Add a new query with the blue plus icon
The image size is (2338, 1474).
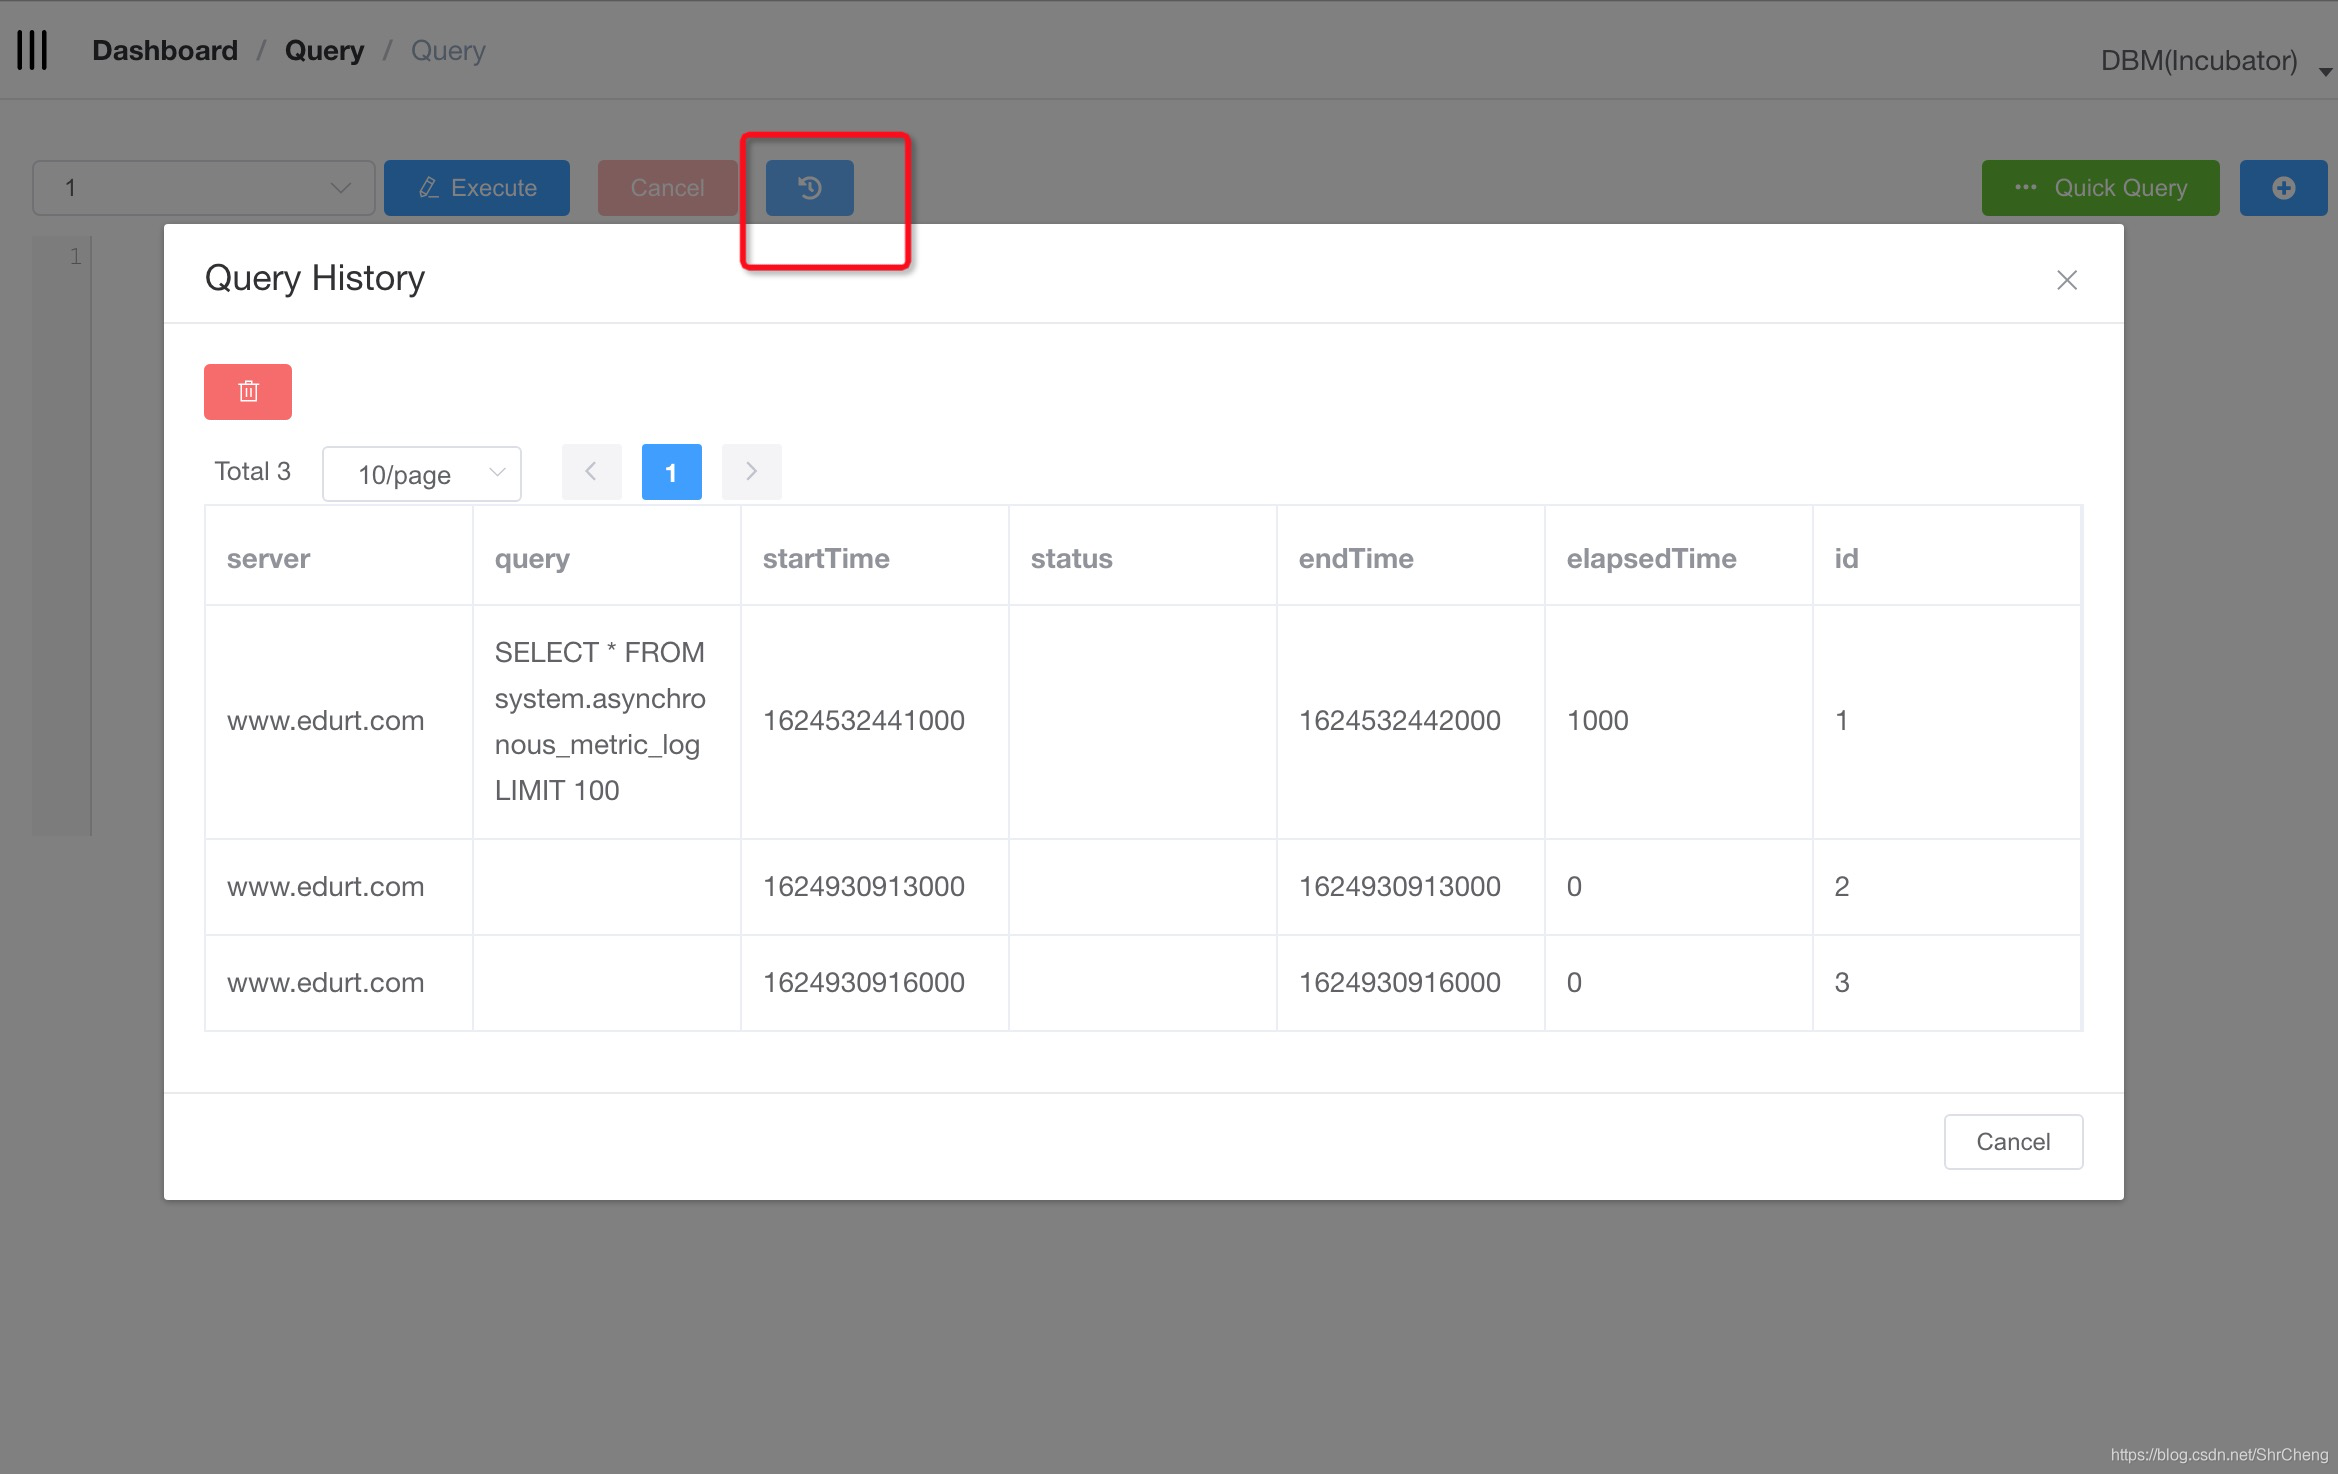point(2282,187)
